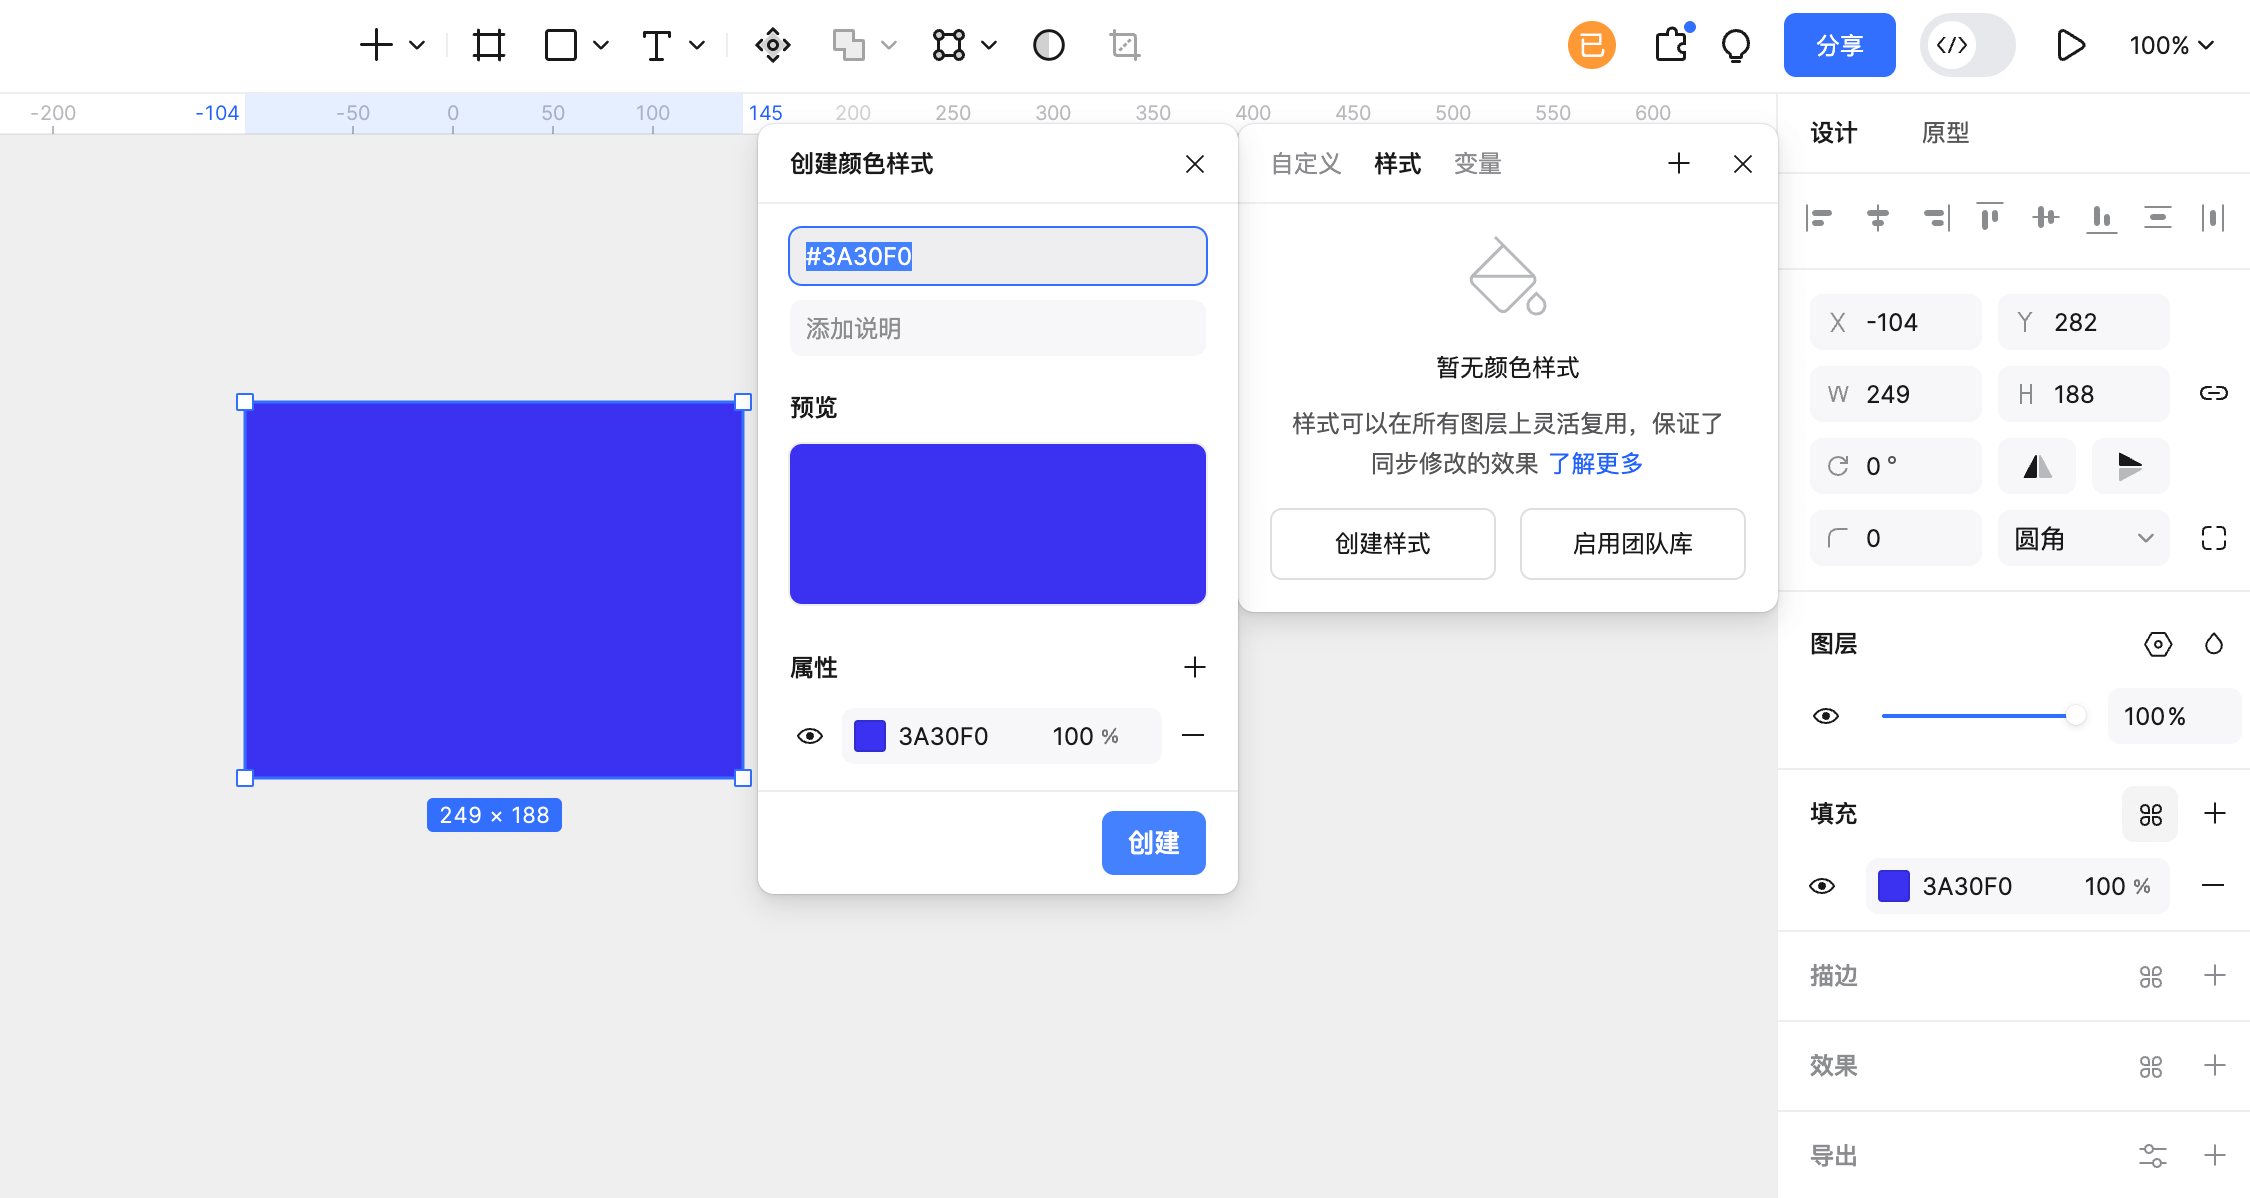
Task: Flip horizontal using mirror icon
Action: pyautogui.click(x=2037, y=466)
